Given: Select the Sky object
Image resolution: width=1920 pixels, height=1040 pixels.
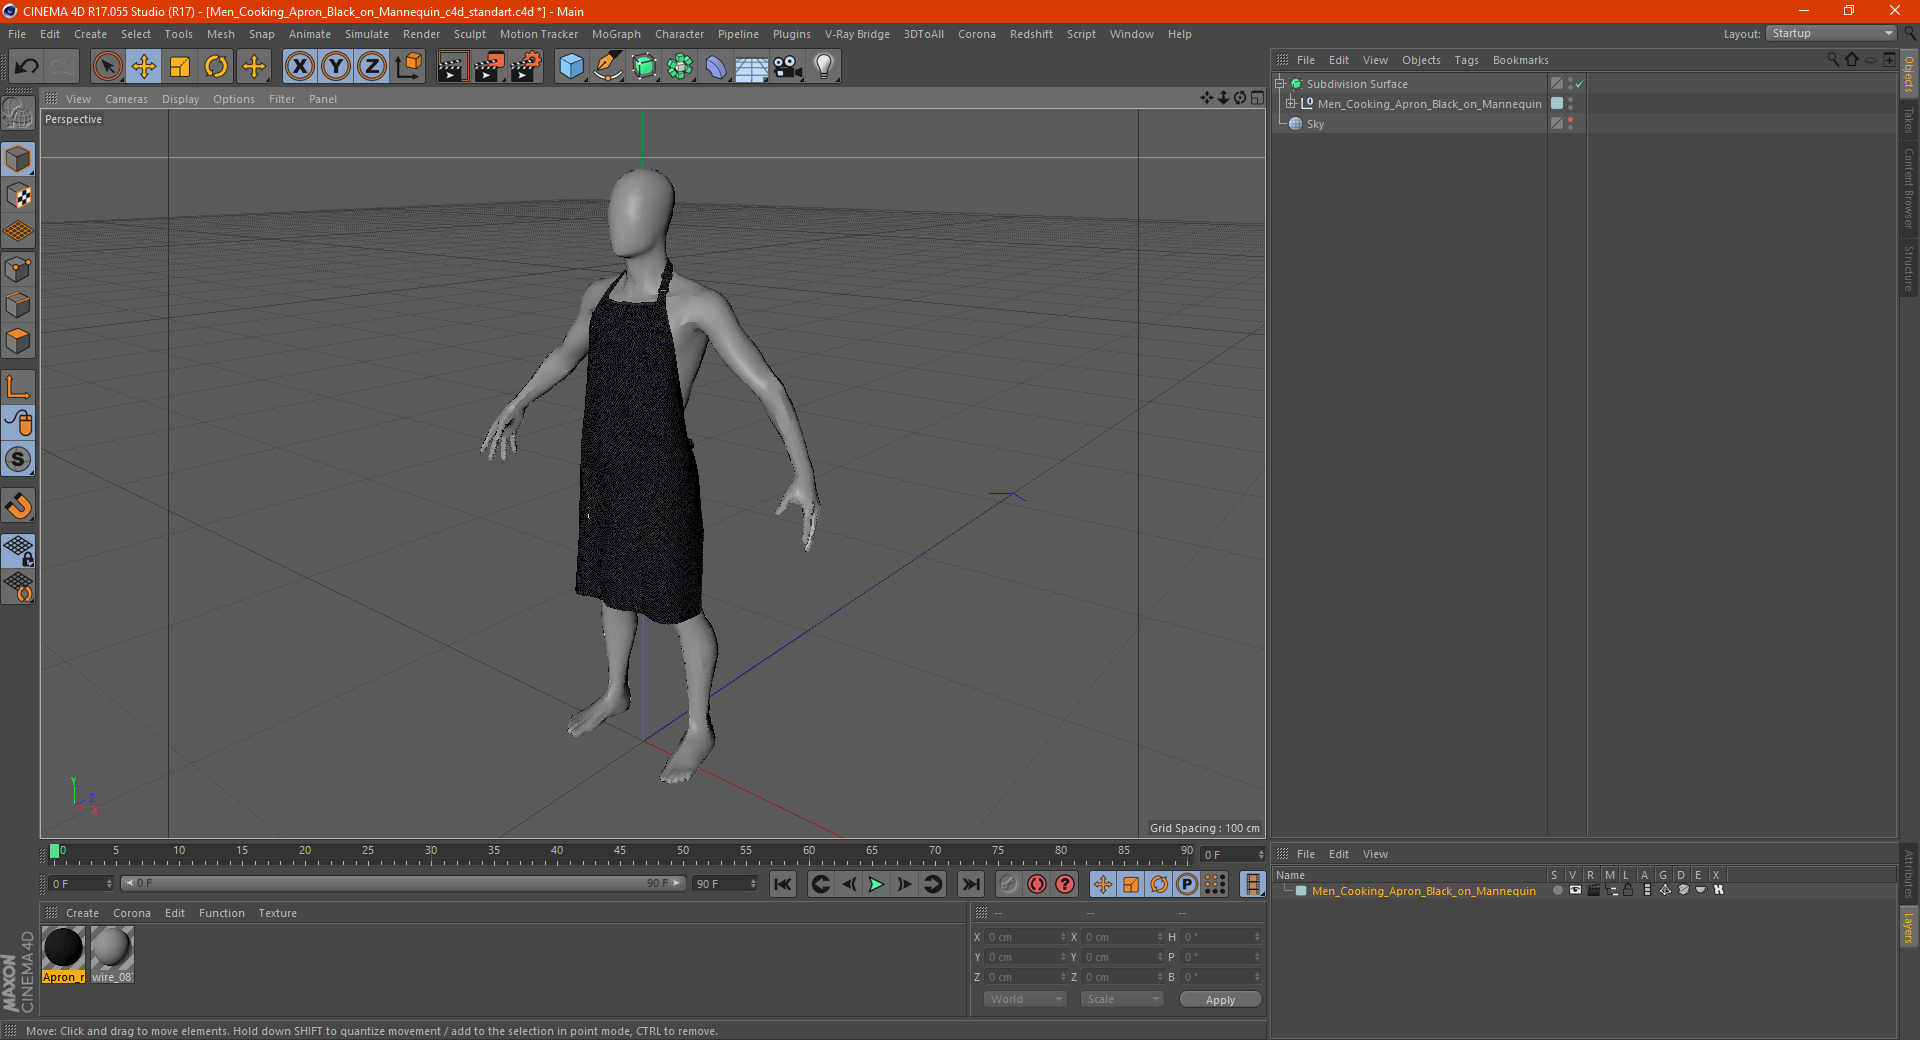Looking at the screenshot, I should pos(1315,124).
